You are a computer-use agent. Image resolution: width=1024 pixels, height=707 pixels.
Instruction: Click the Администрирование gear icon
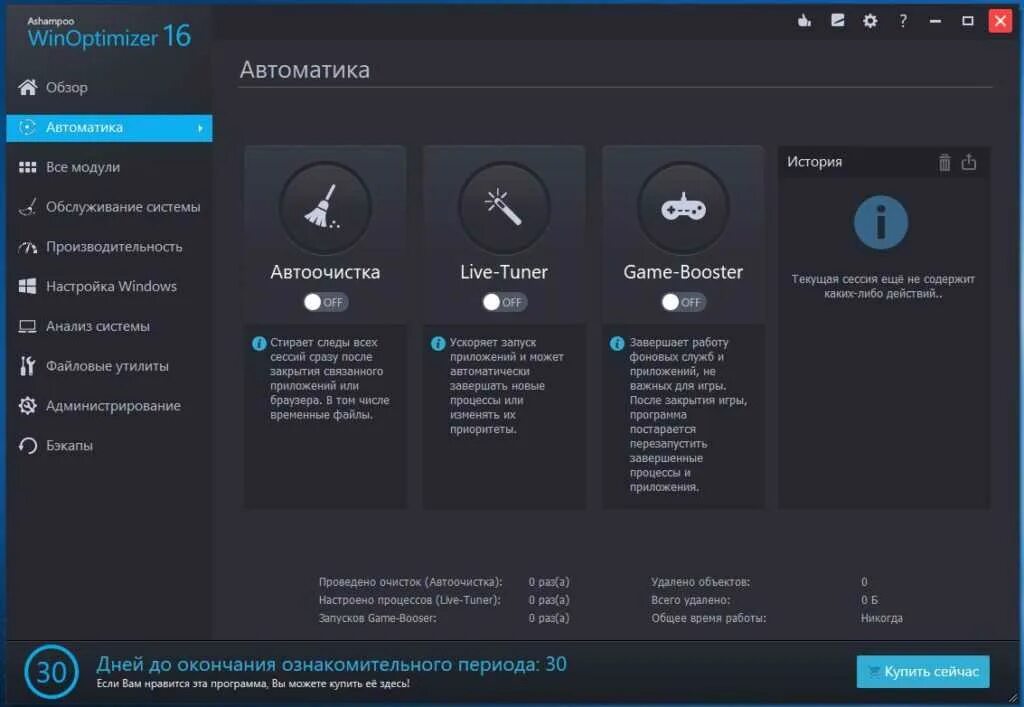click(x=27, y=405)
